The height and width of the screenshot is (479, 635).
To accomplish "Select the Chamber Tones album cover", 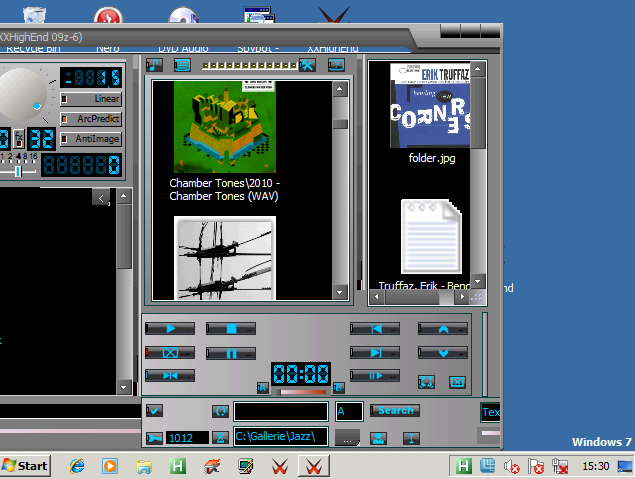I will pyautogui.click(x=225, y=127).
